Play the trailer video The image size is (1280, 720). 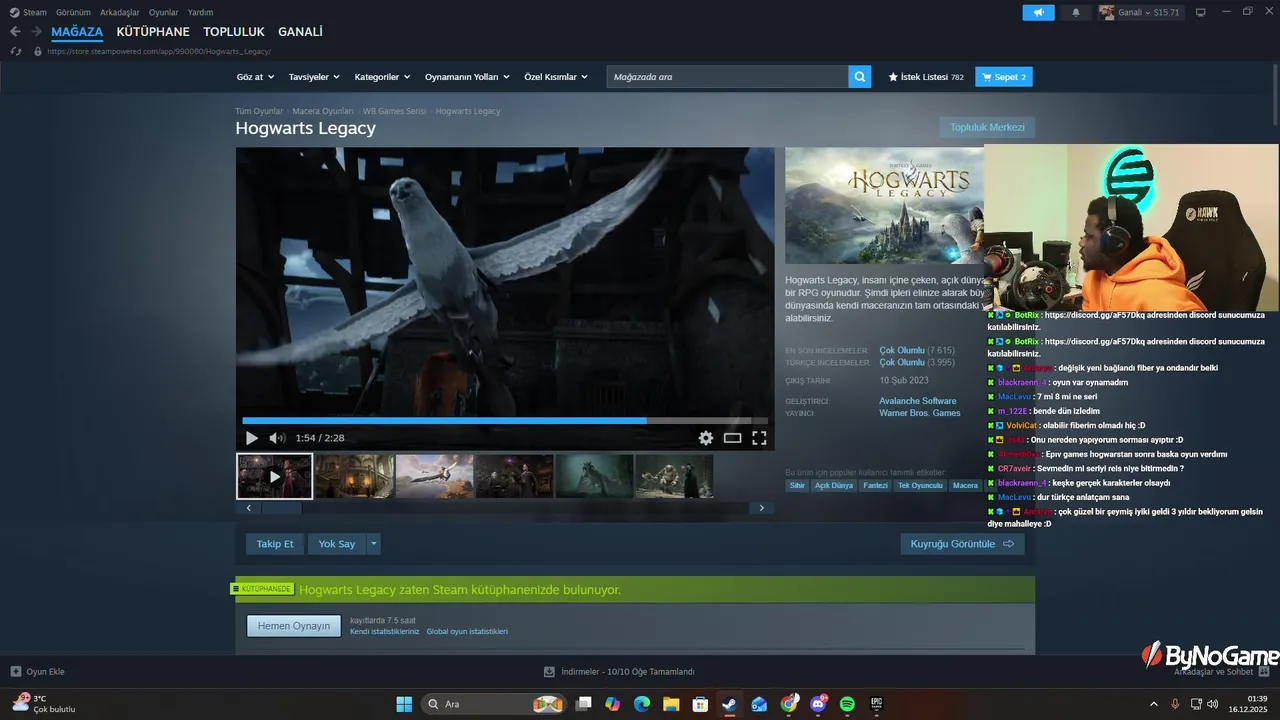pos(251,438)
